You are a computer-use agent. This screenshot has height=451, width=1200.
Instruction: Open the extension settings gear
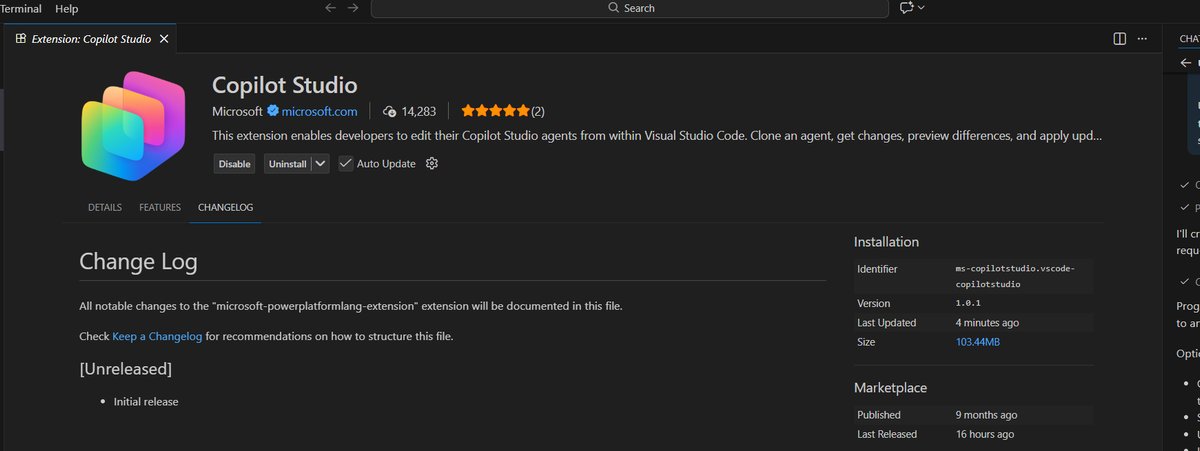point(432,163)
